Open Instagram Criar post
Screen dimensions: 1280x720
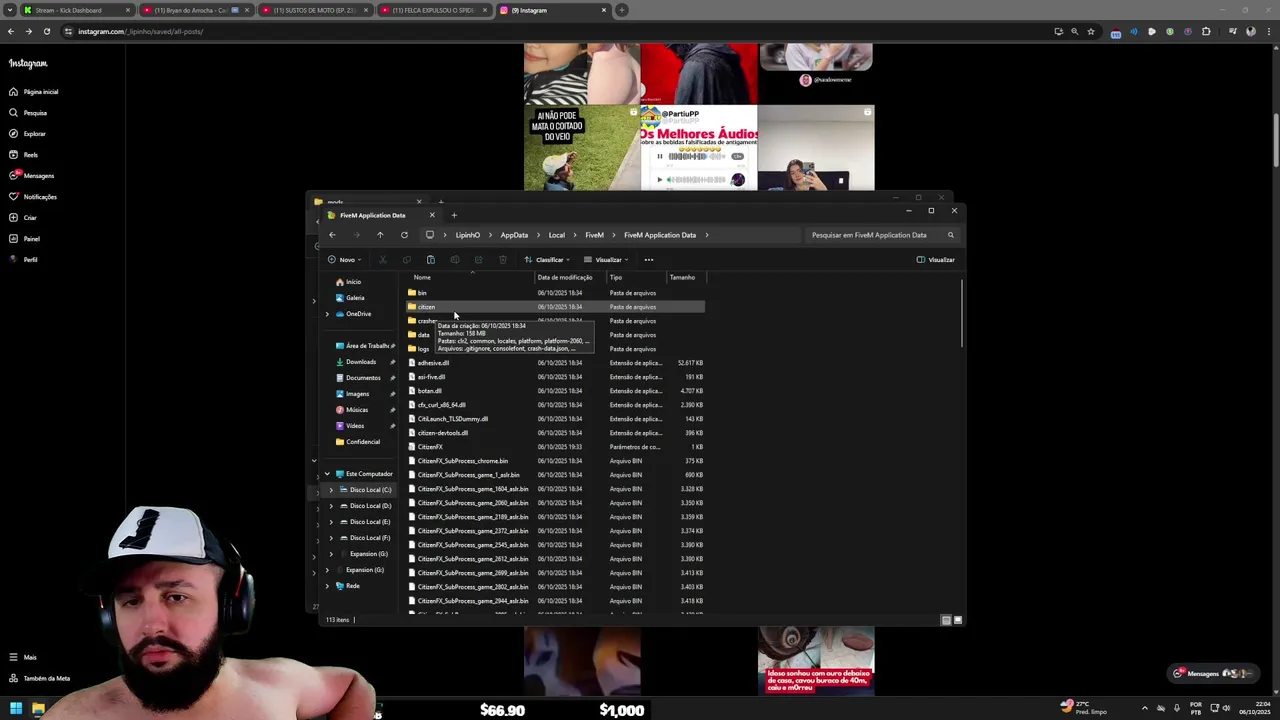[x=23, y=218]
